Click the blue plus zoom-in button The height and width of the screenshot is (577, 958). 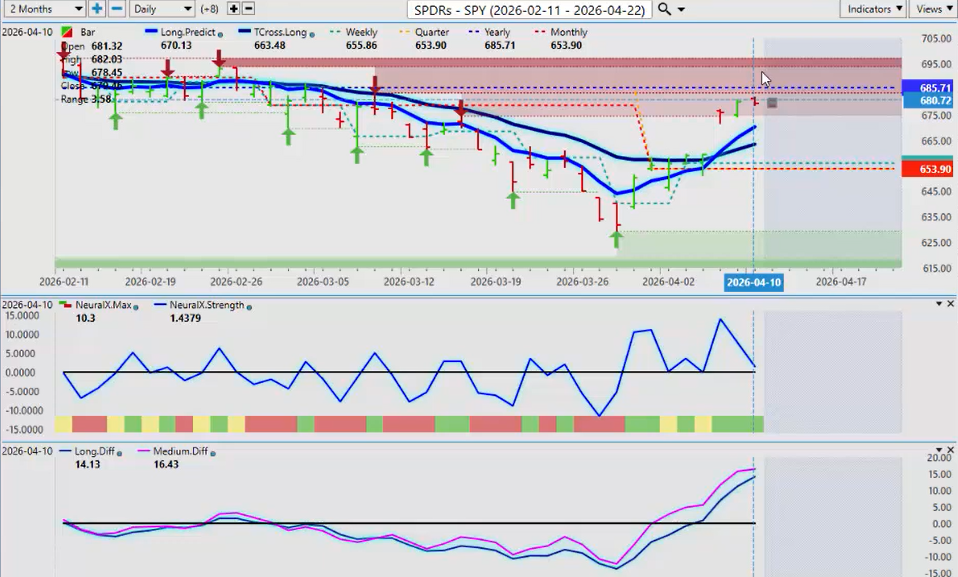tap(97, 9)
